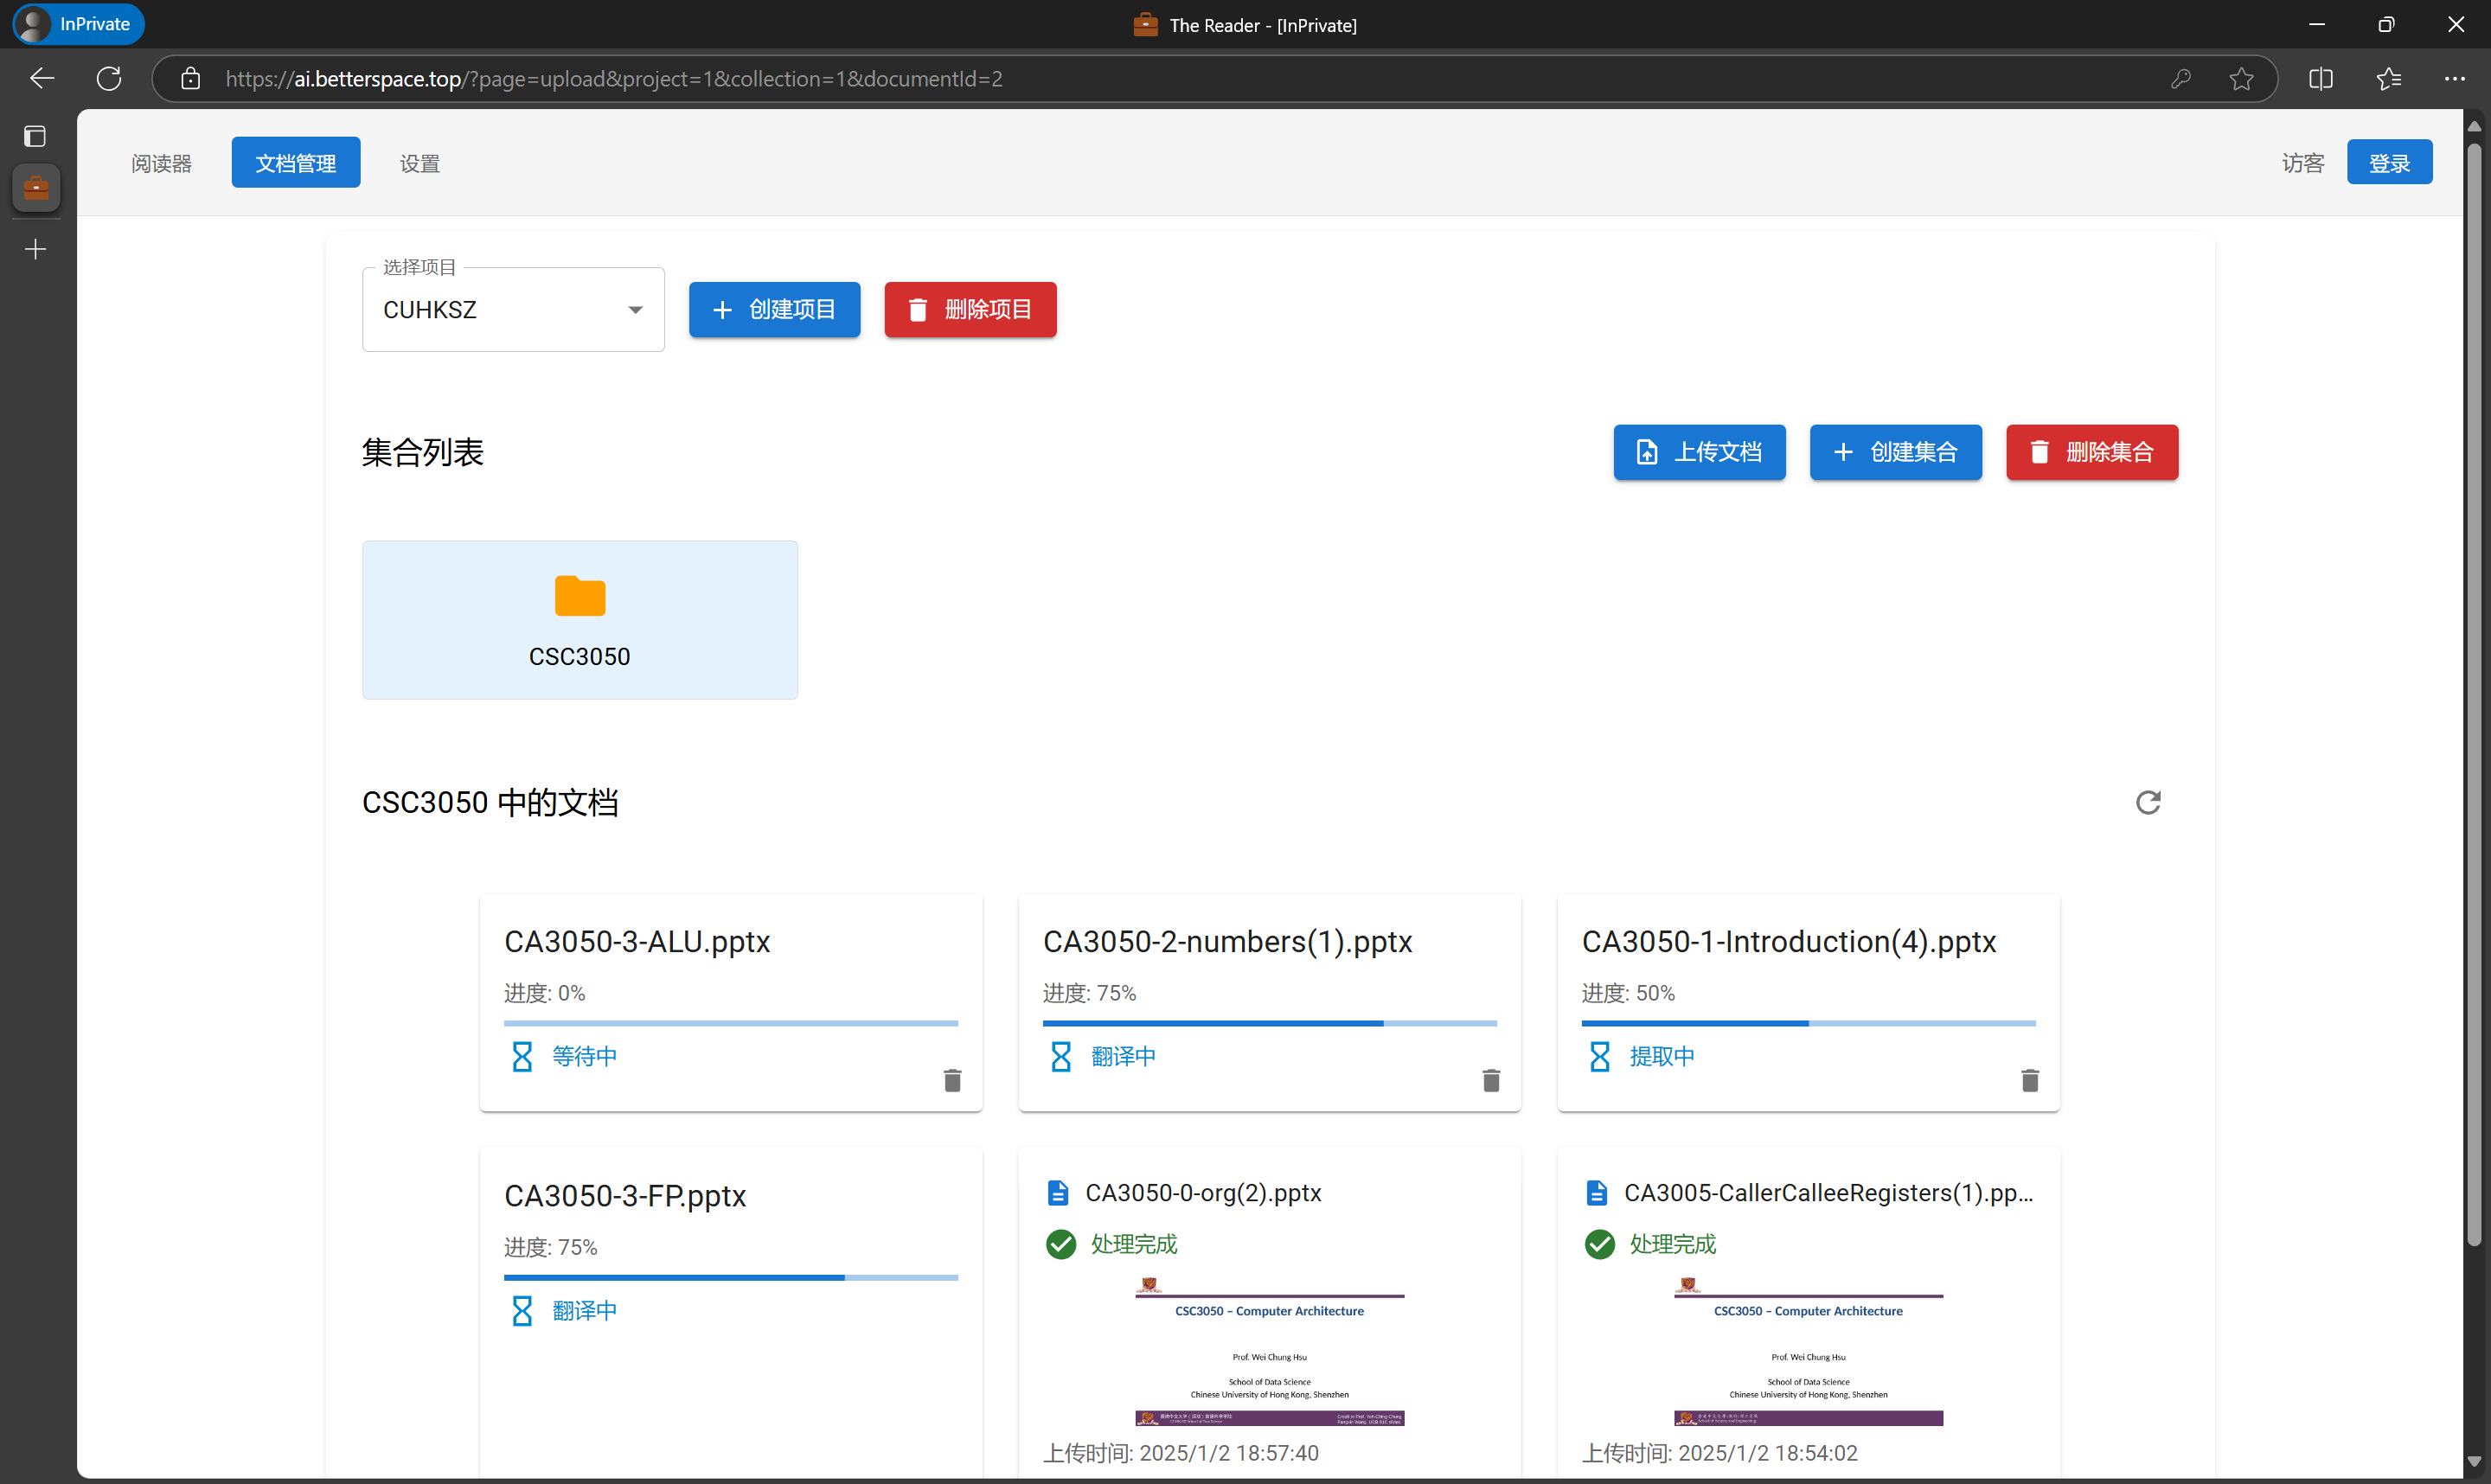
Task: Click the refresh document list icon
Action: [x=2147, y=802]
